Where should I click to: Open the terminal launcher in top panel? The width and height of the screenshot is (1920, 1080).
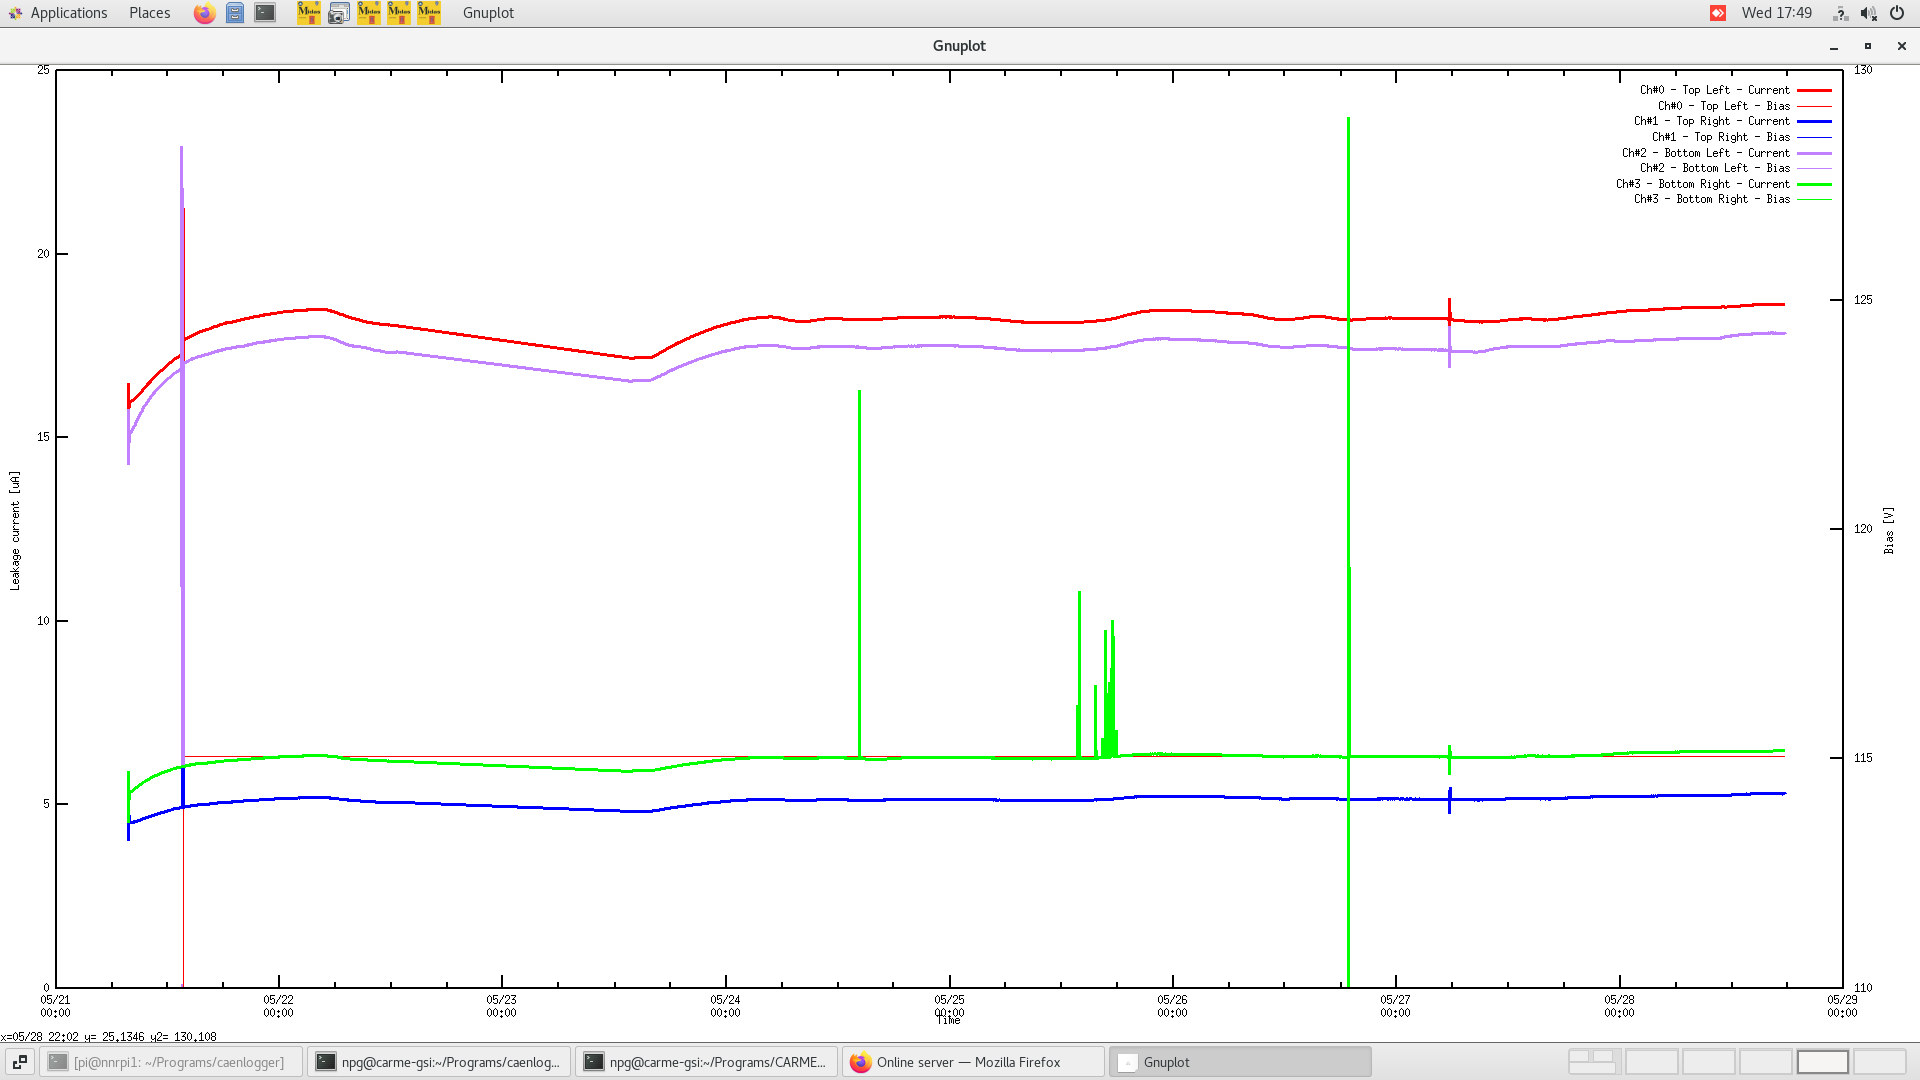265,13
